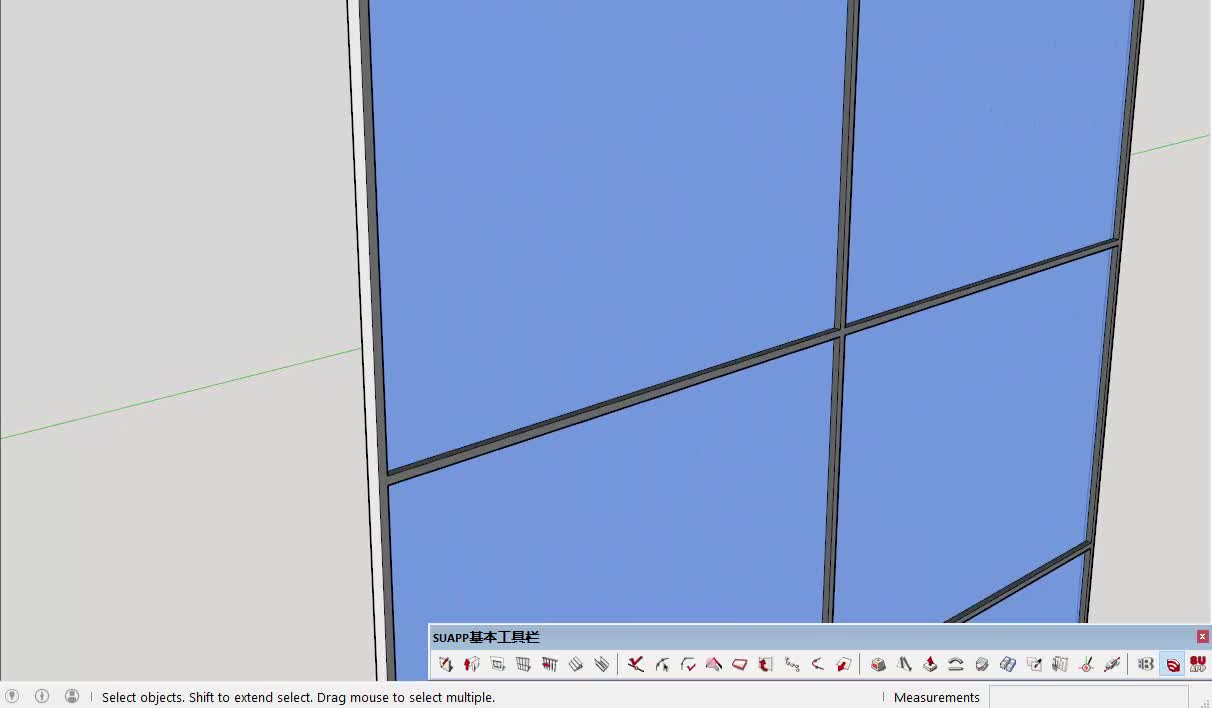Screen dimensions: 1212x708
Task: Click the gray BB block icon
Action: point(1146,664)
